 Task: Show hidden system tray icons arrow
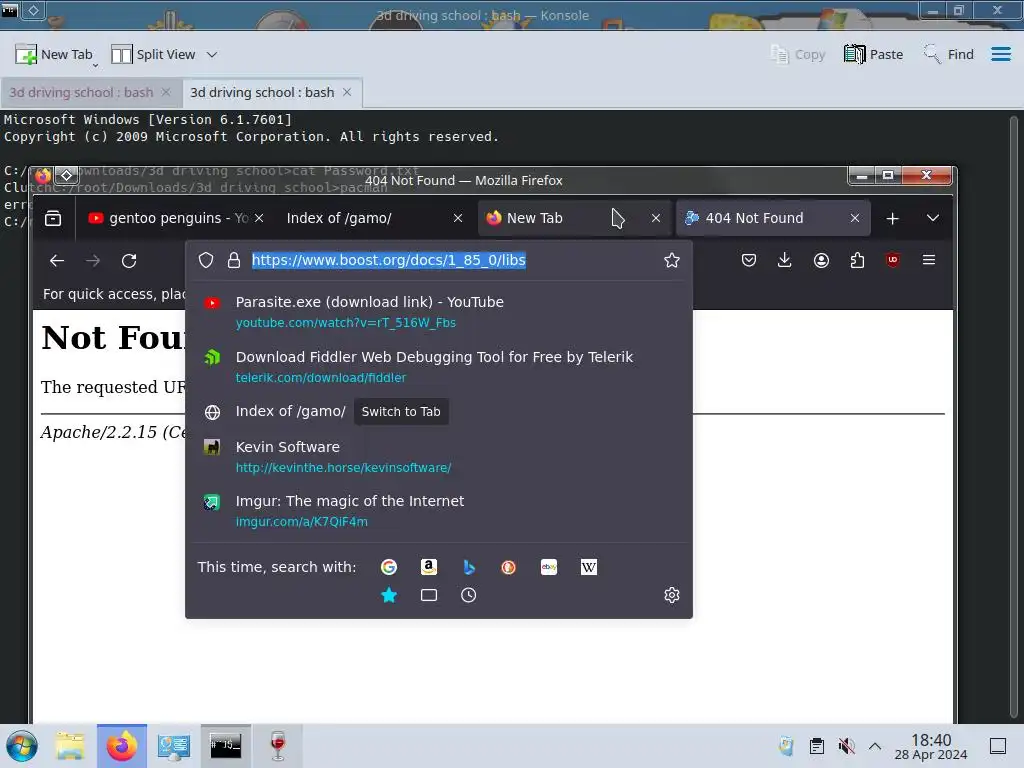875,746
